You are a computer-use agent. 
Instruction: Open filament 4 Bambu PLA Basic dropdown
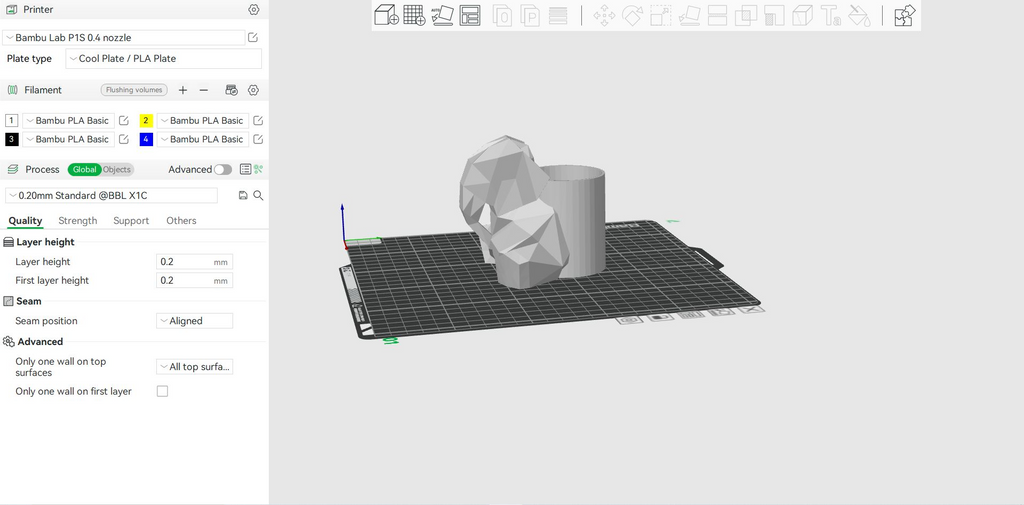203,139
